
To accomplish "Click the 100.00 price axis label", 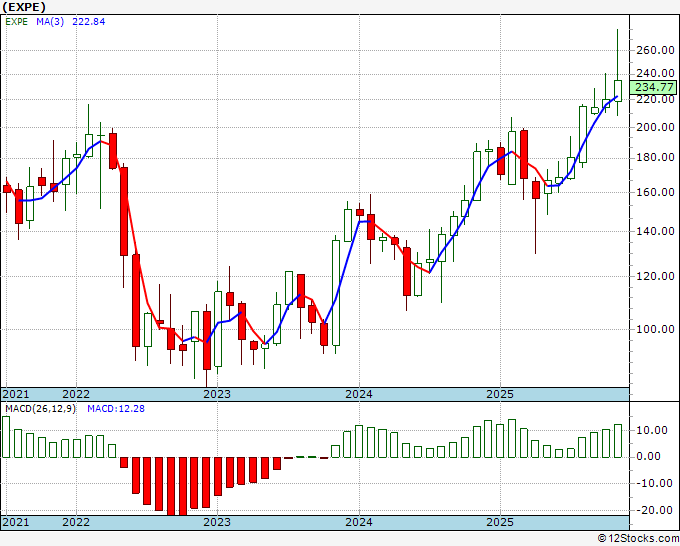I will click(x=655, y=329).
